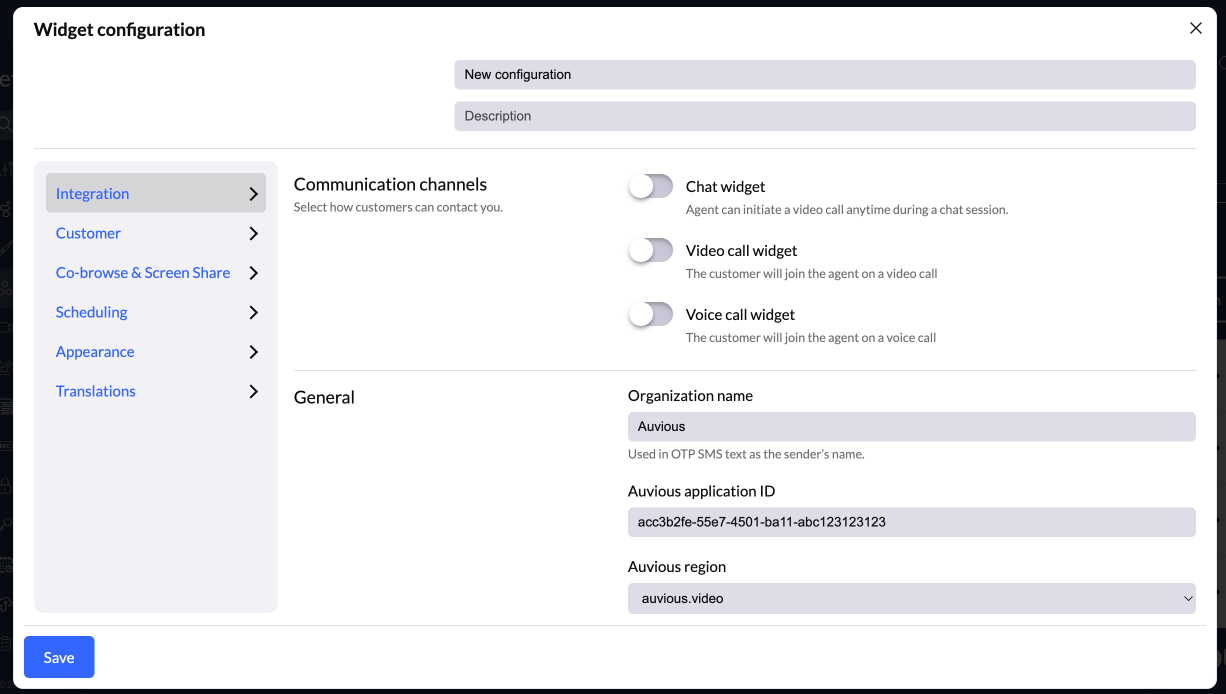Open the Scheduling section
This screenshot has height=694, width=1226.
[x=92, y=312]
